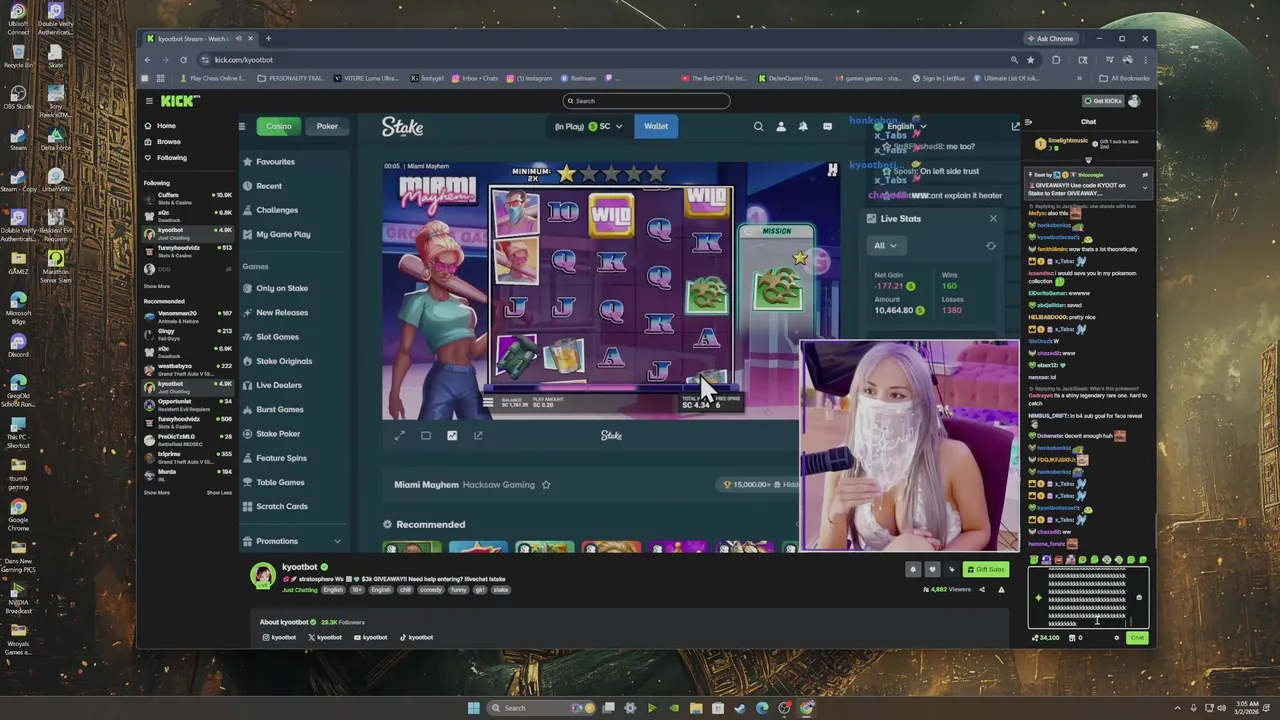
Task: Click Show Less under Recommended list
Action: [x=219, y=492]
